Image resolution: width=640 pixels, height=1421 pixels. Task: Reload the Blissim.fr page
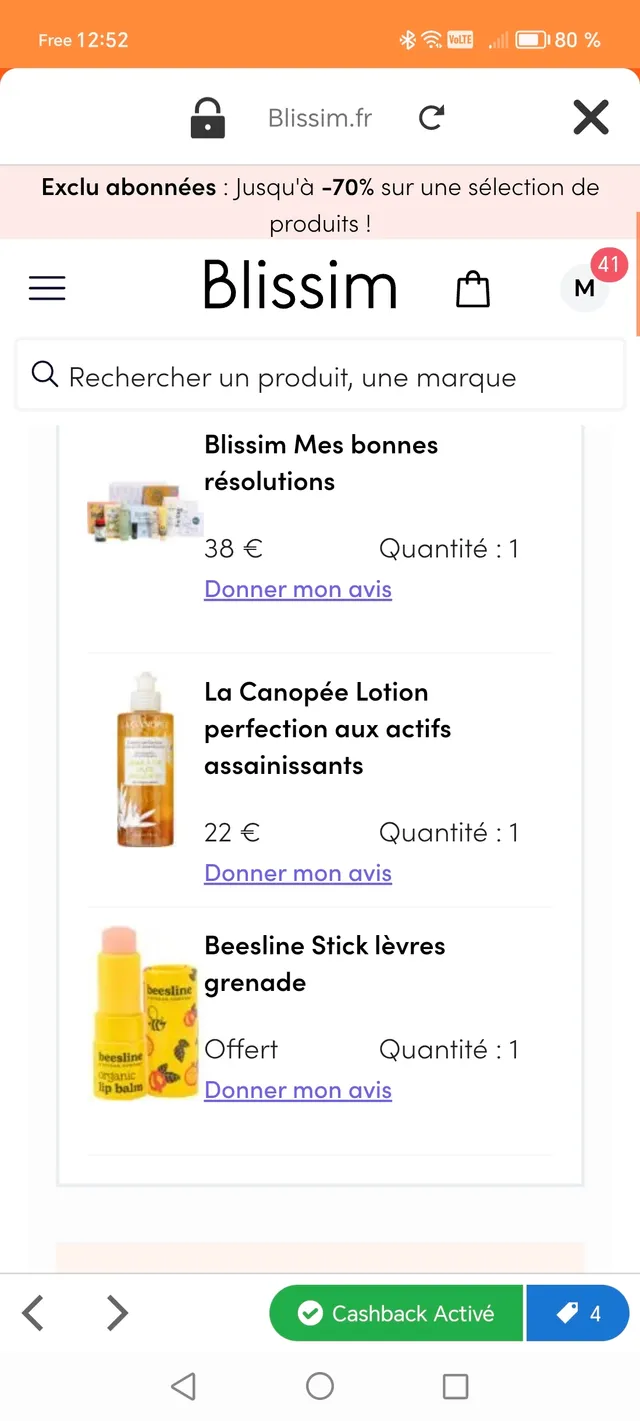431,117
